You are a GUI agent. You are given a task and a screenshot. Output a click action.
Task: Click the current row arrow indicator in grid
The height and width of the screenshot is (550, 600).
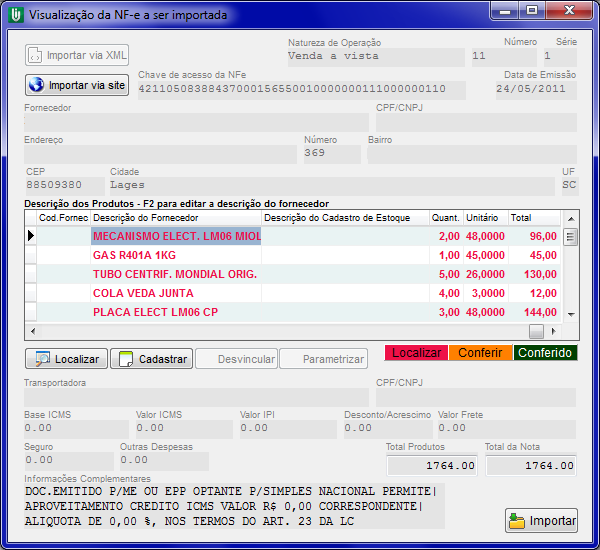(30, 236)
